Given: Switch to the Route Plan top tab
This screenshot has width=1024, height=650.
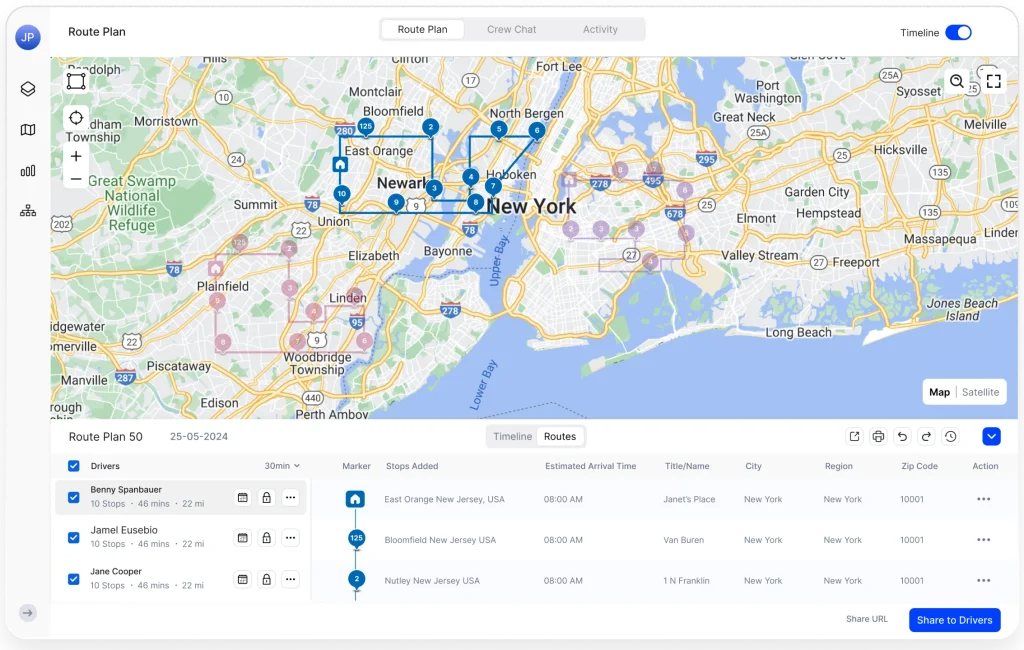Looking at the screenshot, I should (423, 29).
